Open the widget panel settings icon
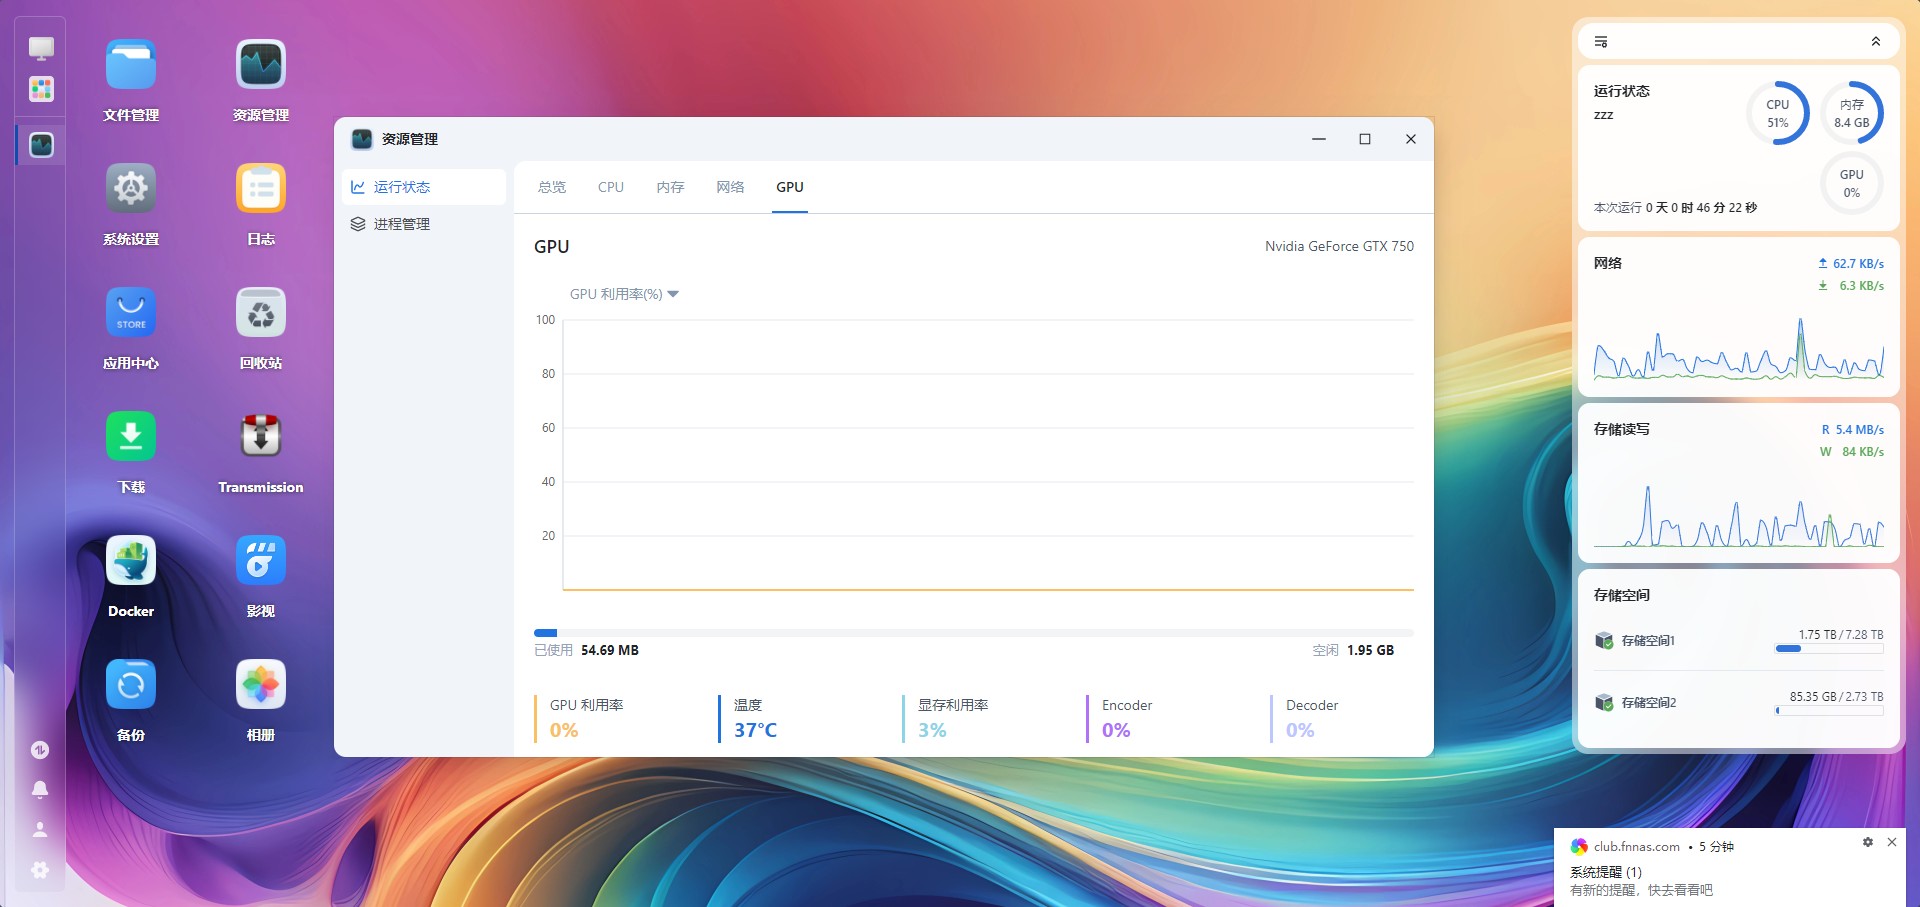 point(1601,42)
